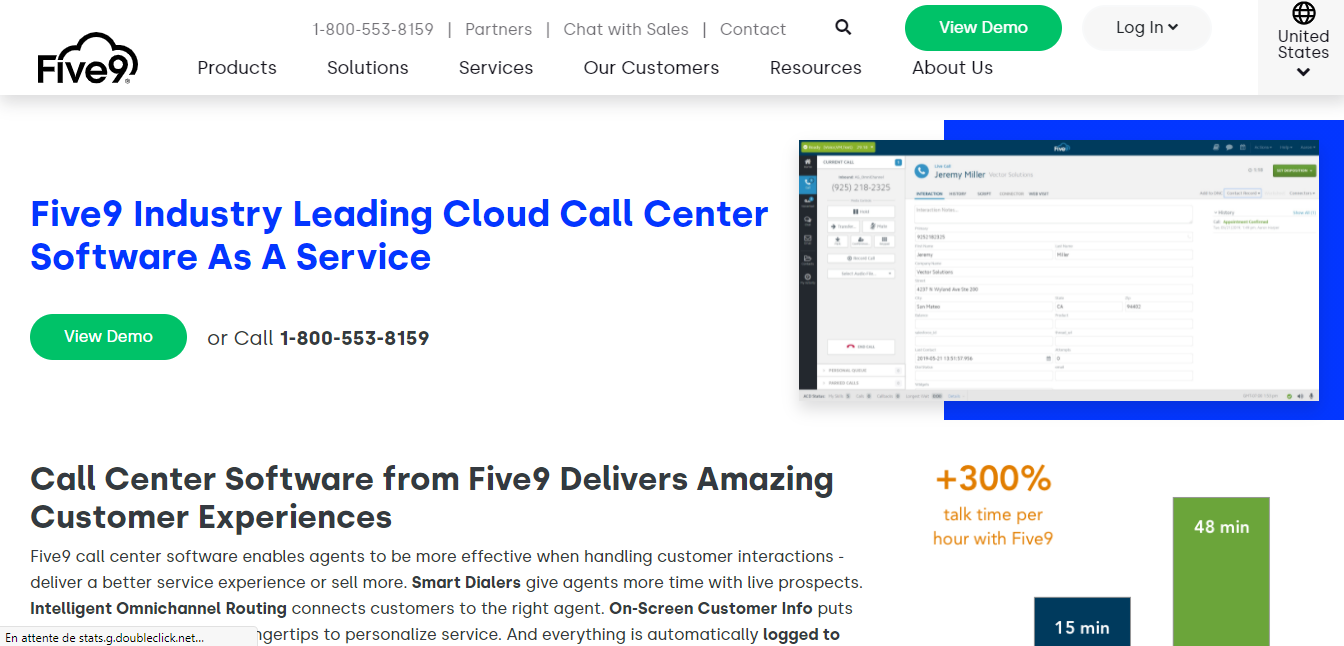Click the Contact link
1344x646 pixels.
coord(753,29)
